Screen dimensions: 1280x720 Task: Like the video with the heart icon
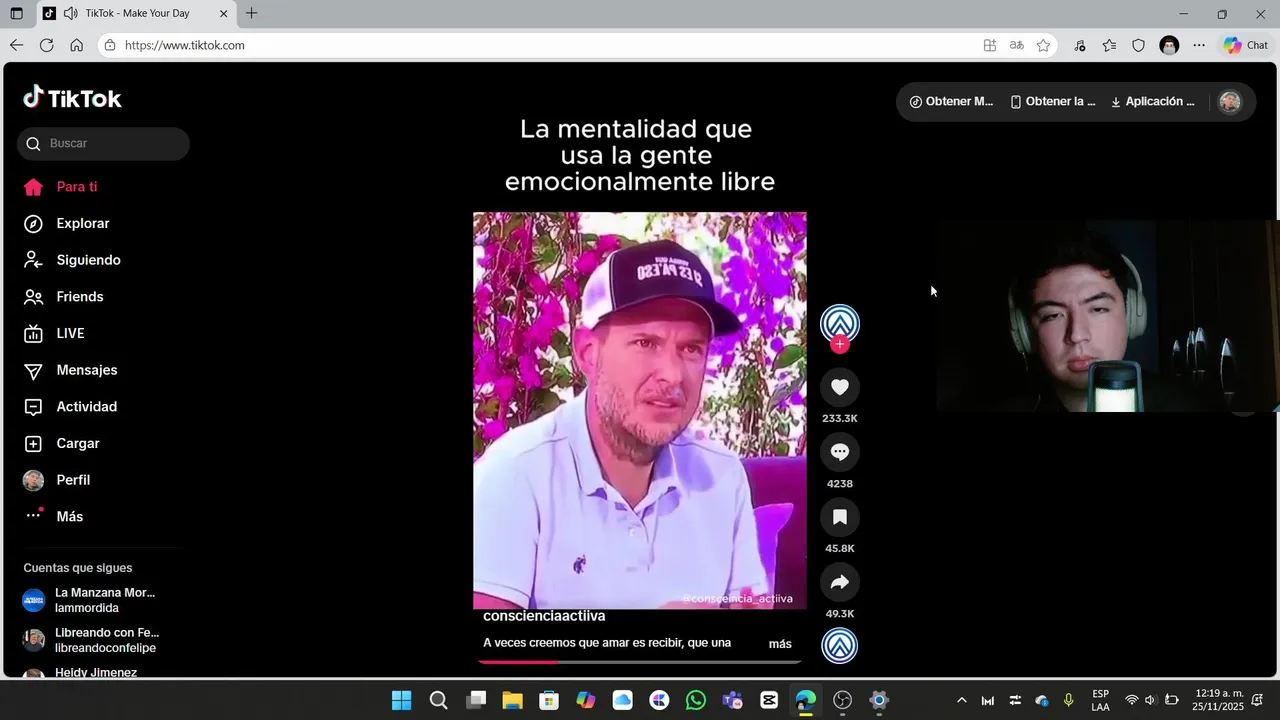tap(840, 387)
